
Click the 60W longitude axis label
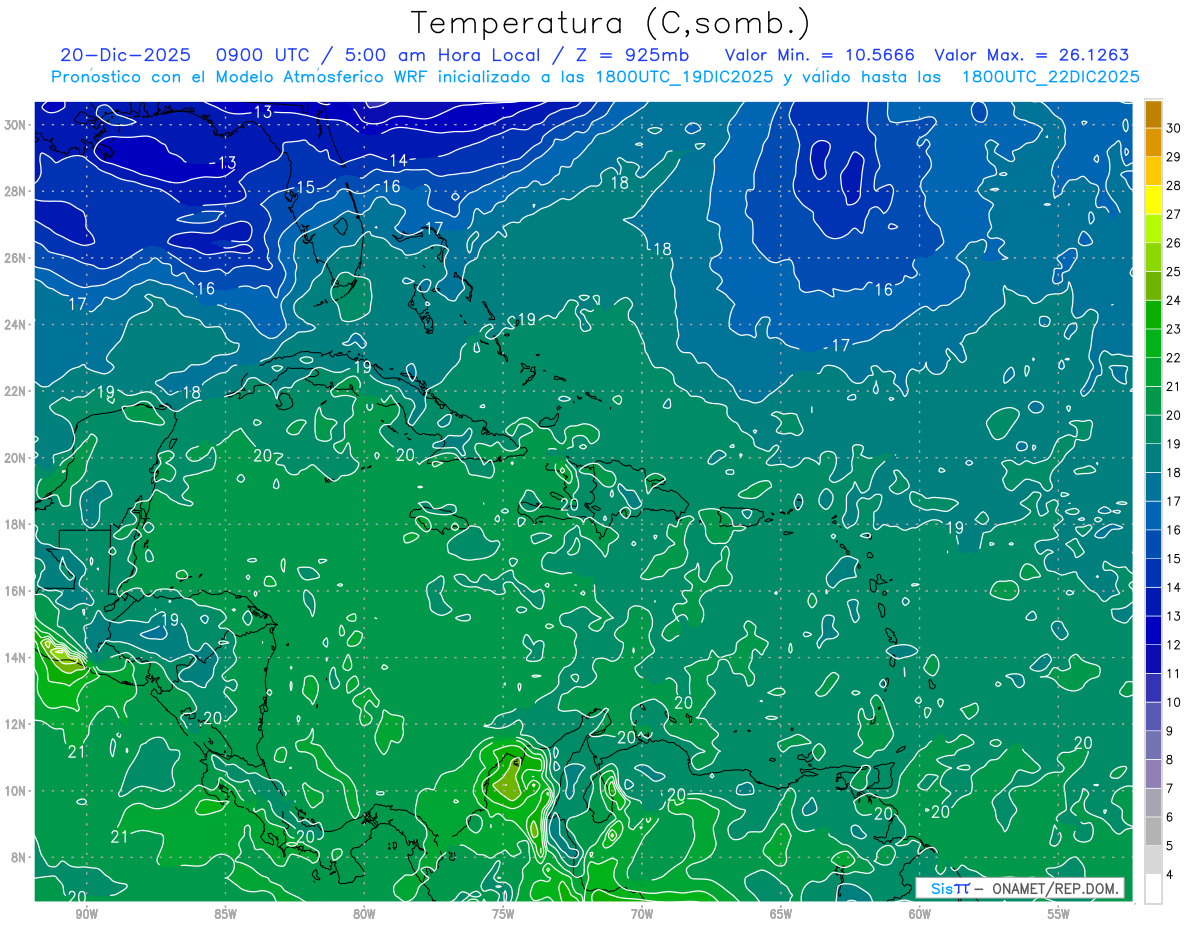[920, 914]
